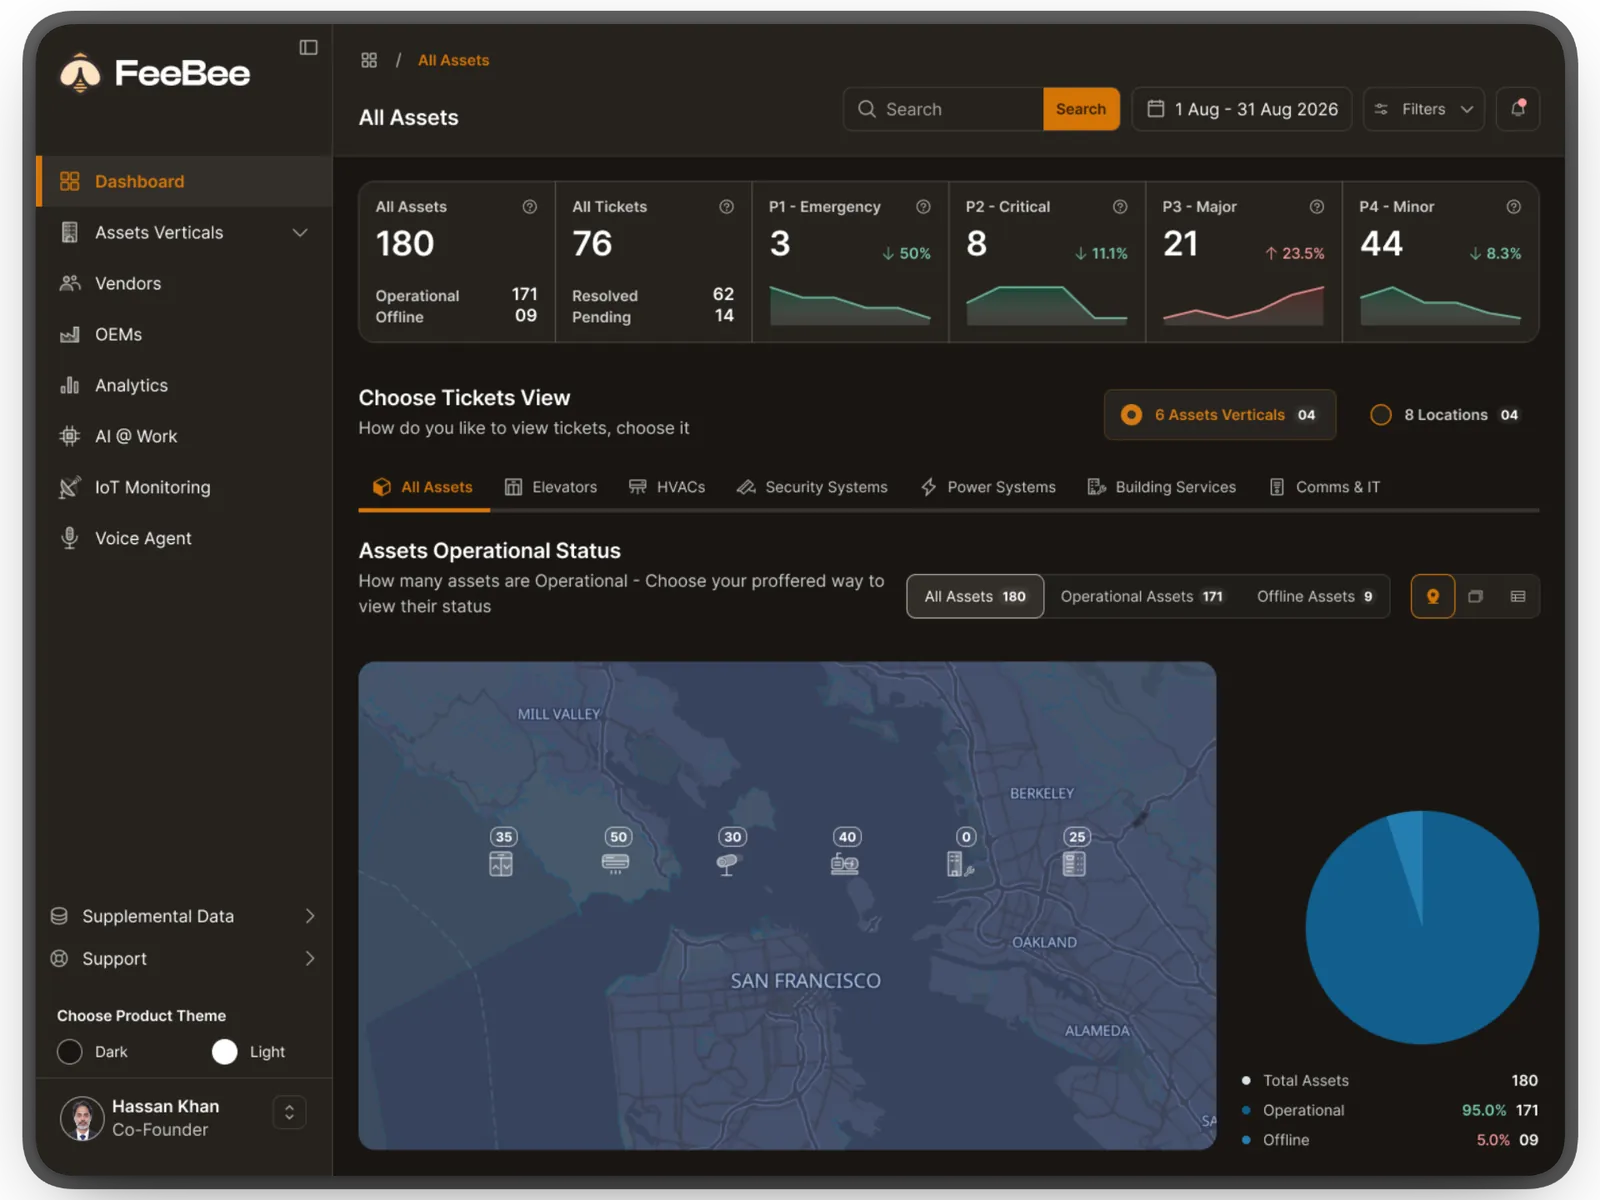Filter to Offline Assets 9

pos(1315,597)
